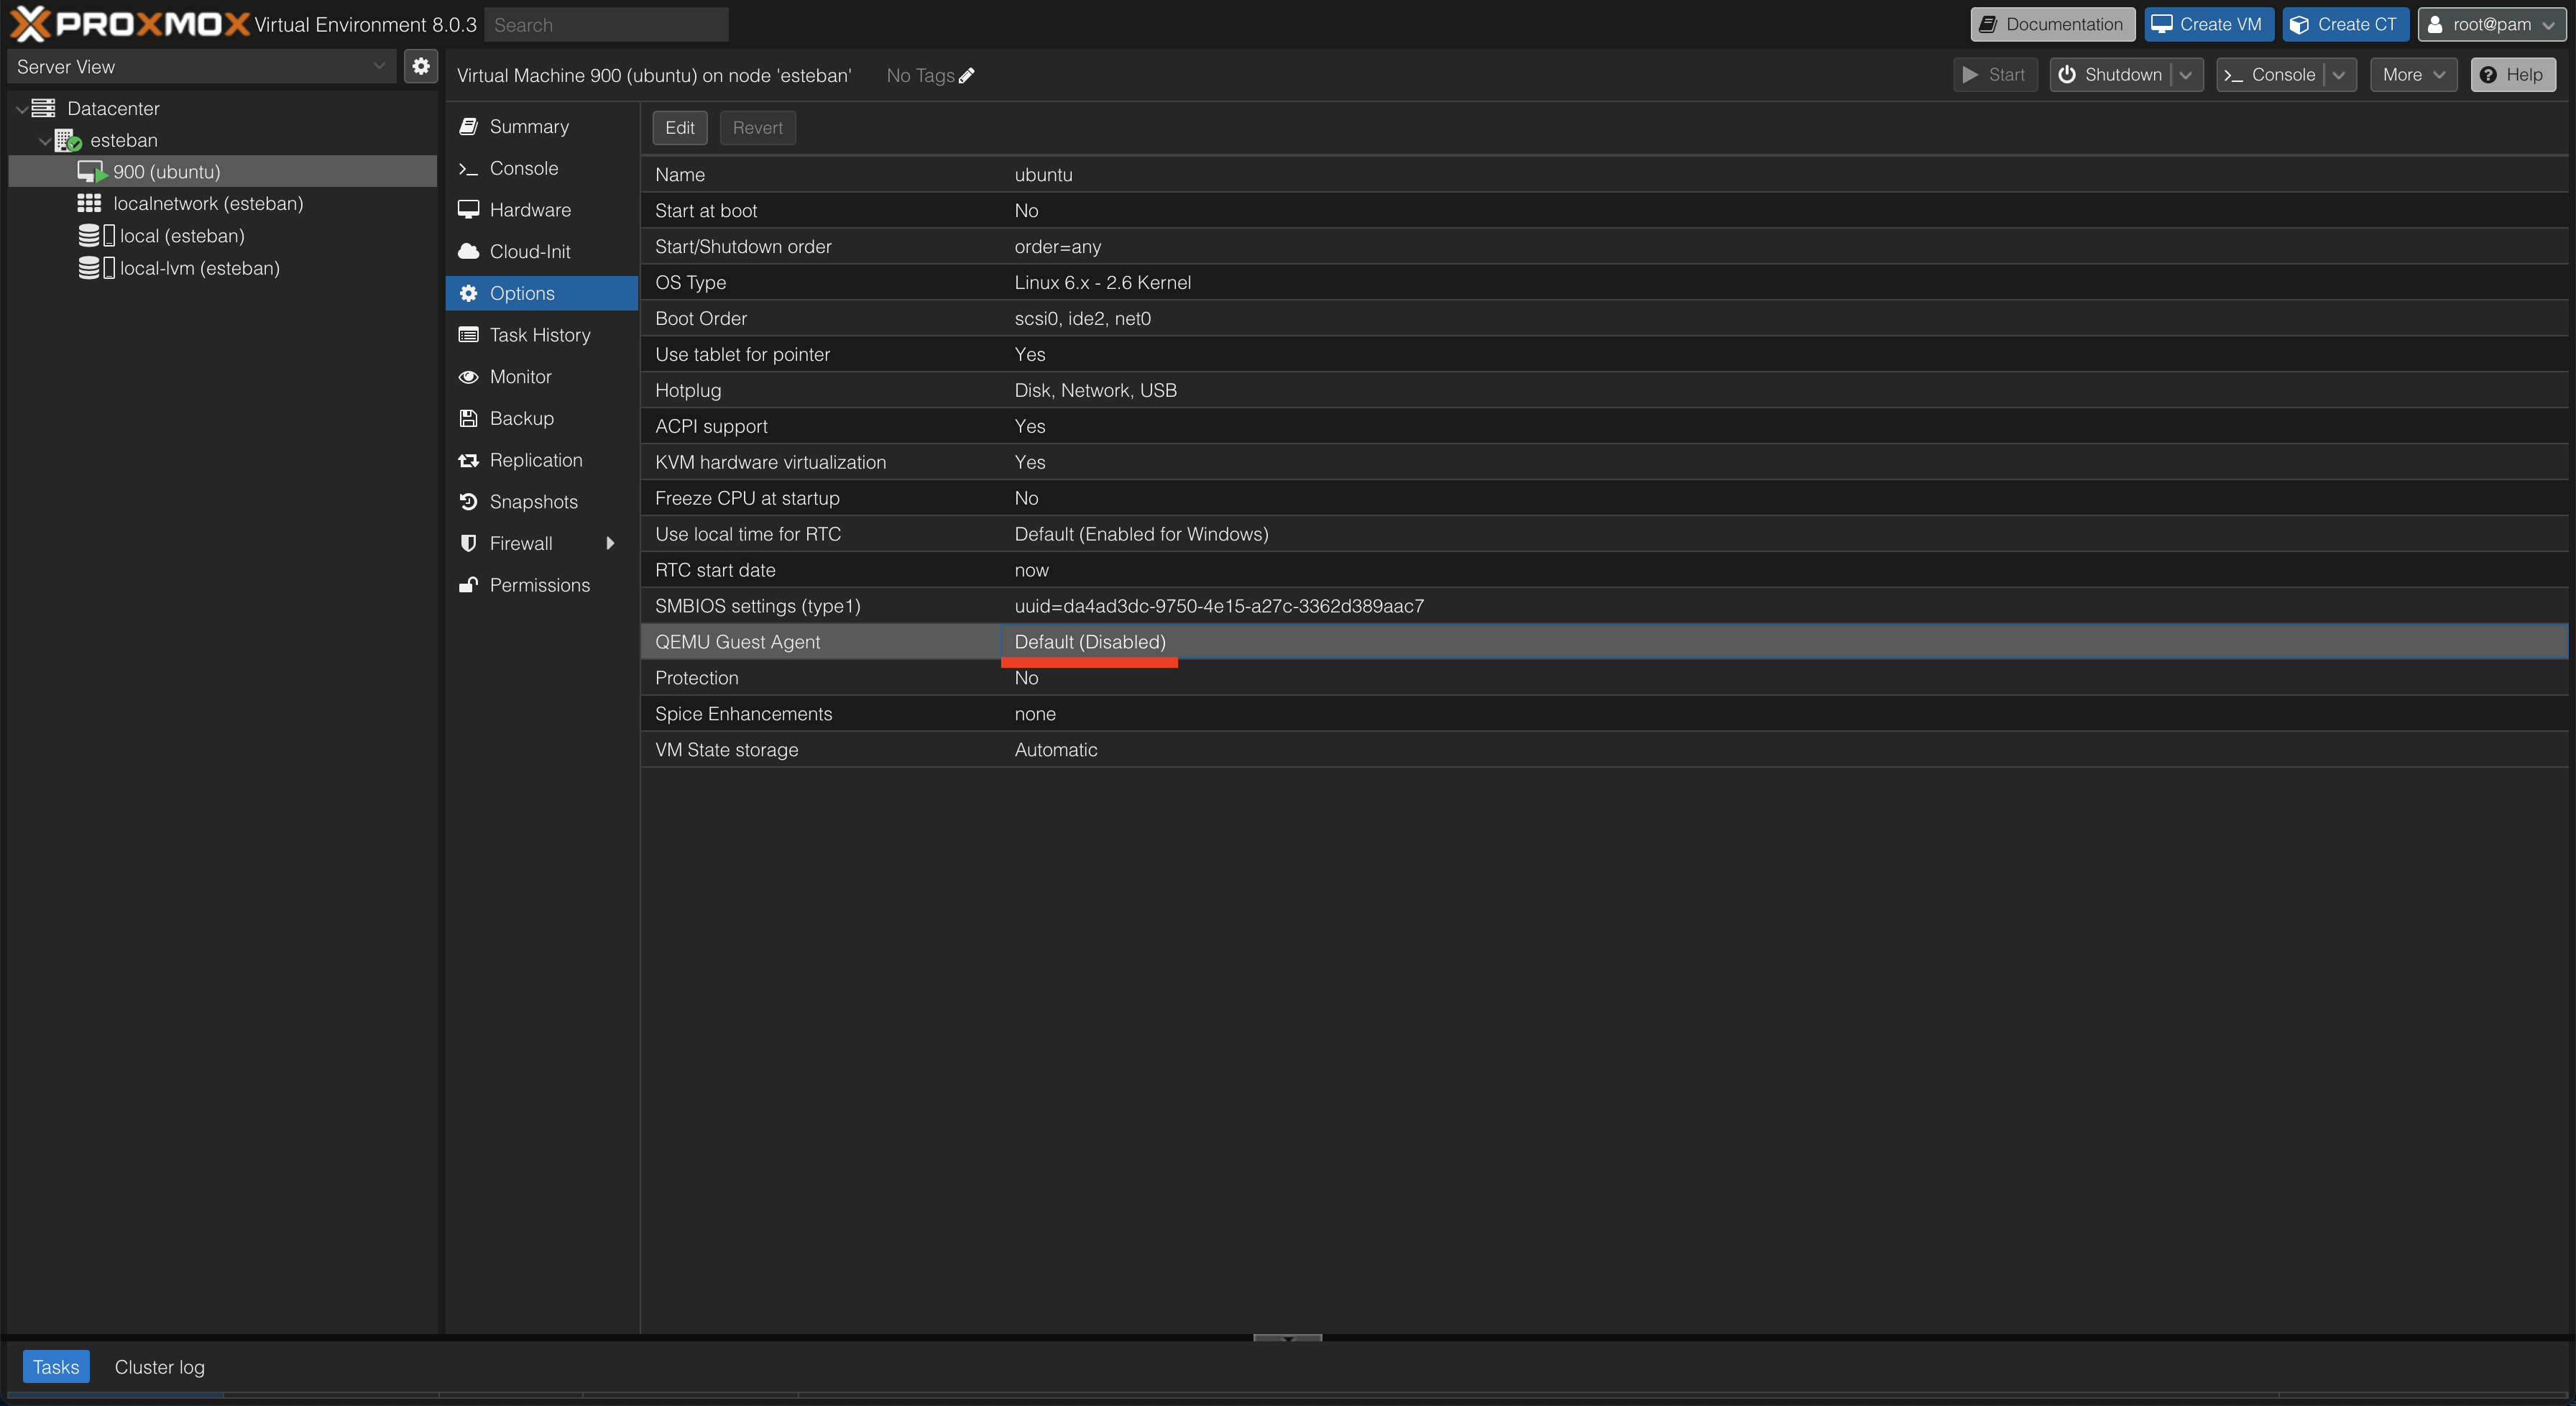Click the Shutdown button
The width and height of the screenshot is (2576, 1406).
coord(2112,75)
